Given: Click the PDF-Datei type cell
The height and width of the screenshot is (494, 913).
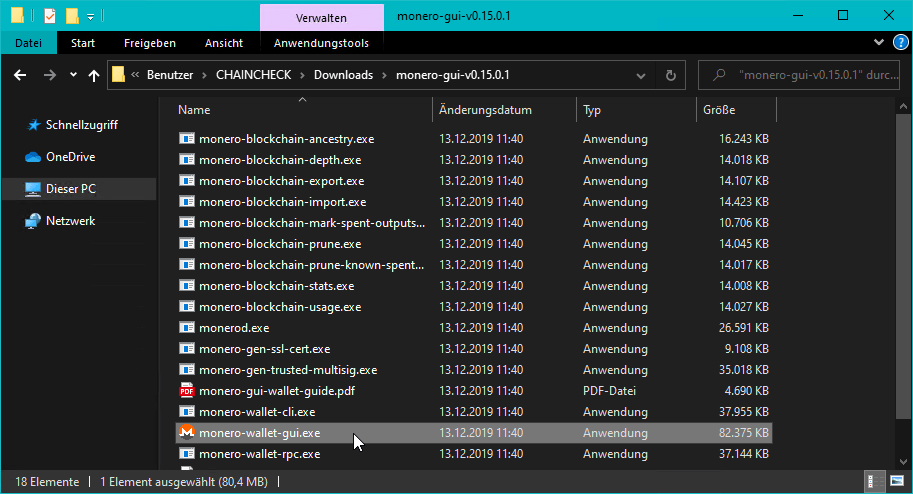Looking at the screenshot, I should click(x=609, y=390).
